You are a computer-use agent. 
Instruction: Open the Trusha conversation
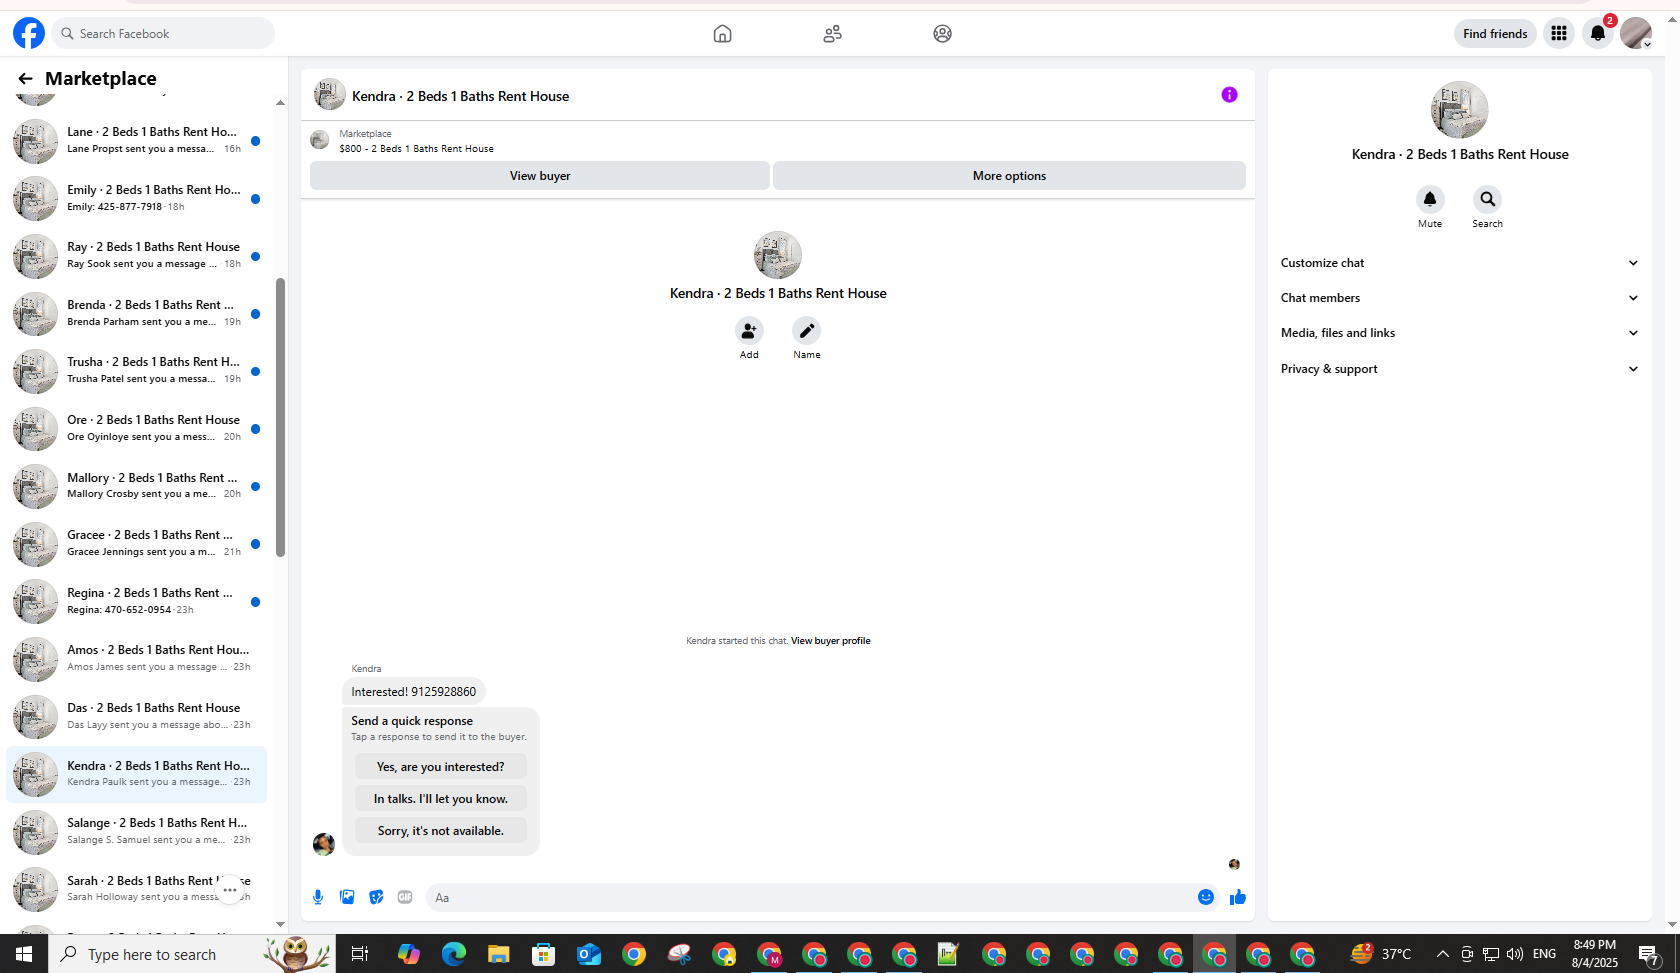[x=136, y=371]
